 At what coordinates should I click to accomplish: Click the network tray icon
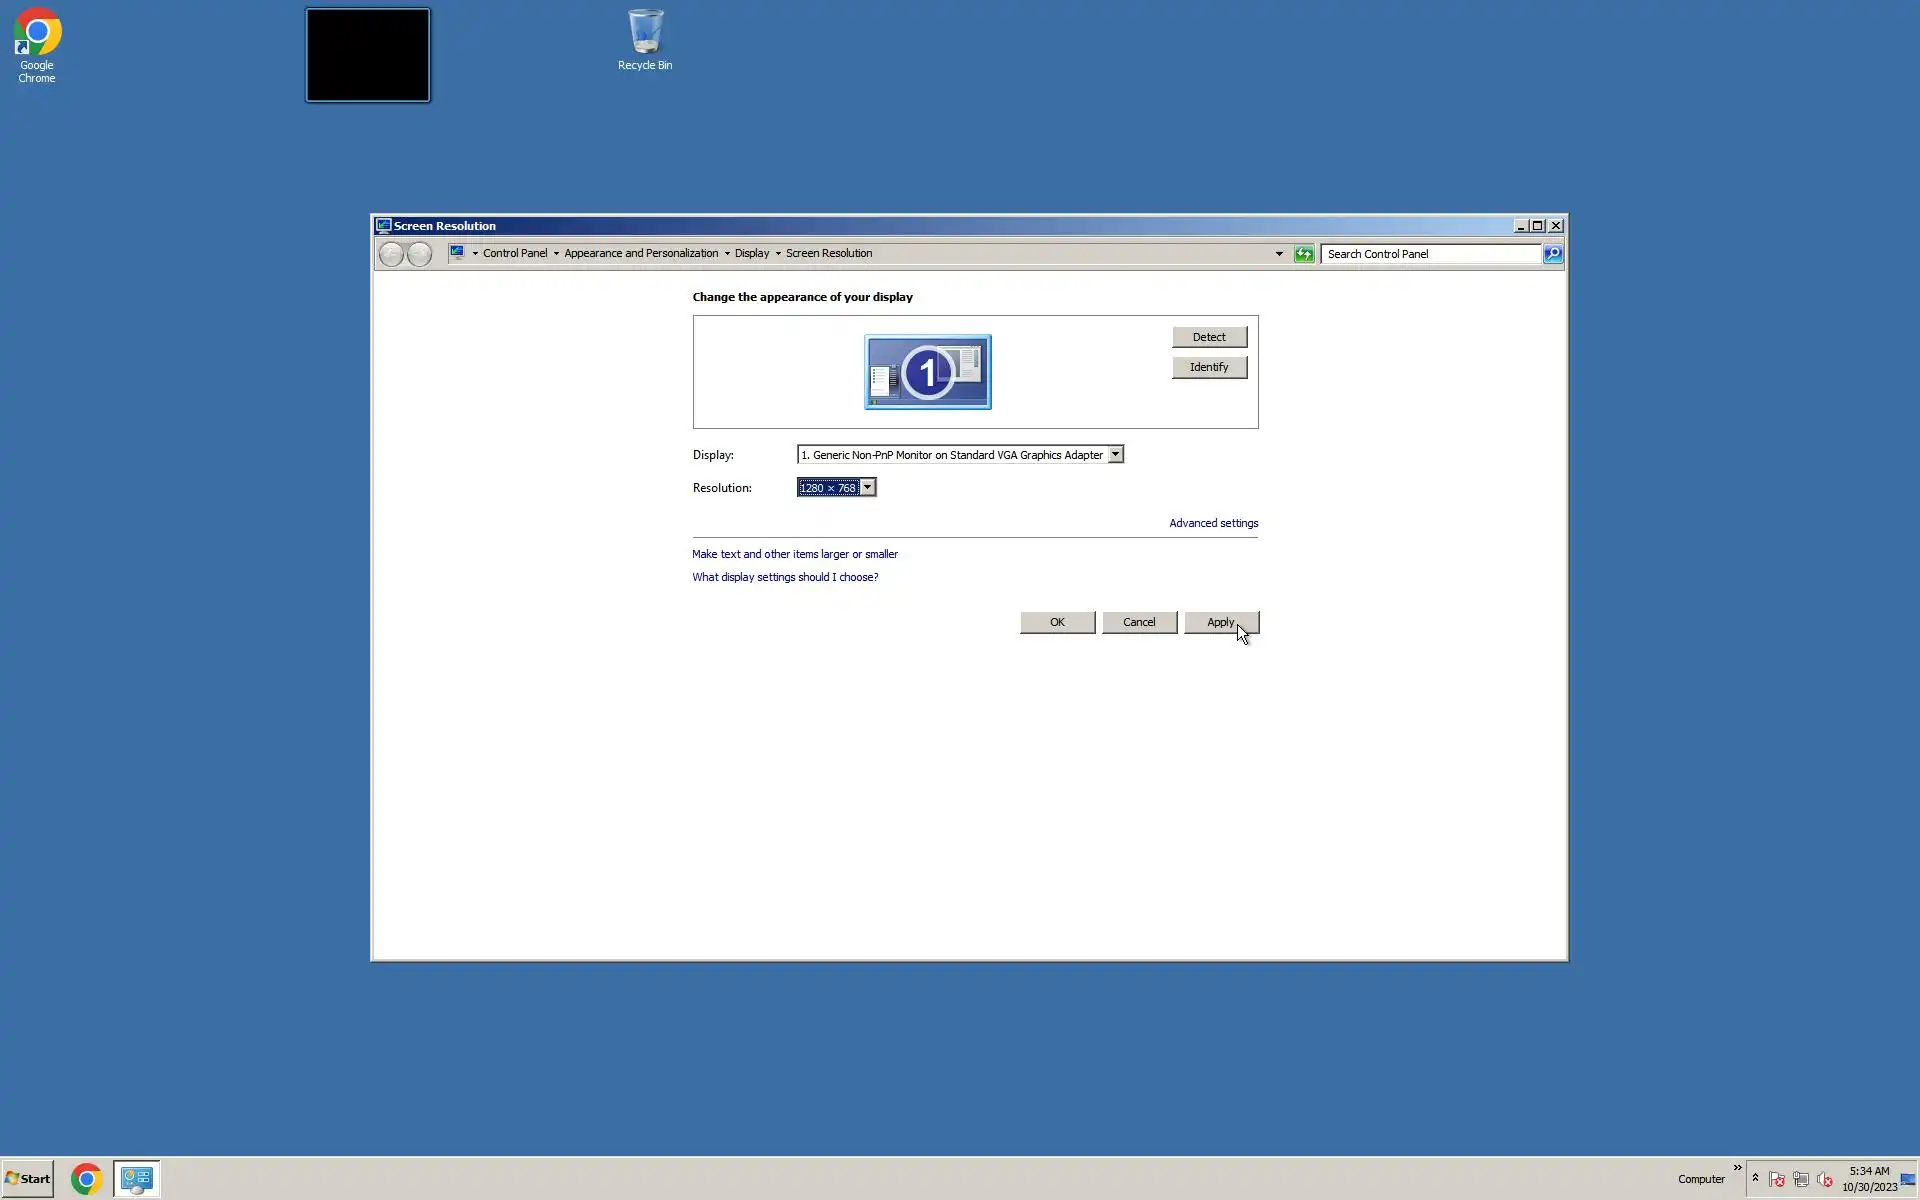1800,1180
